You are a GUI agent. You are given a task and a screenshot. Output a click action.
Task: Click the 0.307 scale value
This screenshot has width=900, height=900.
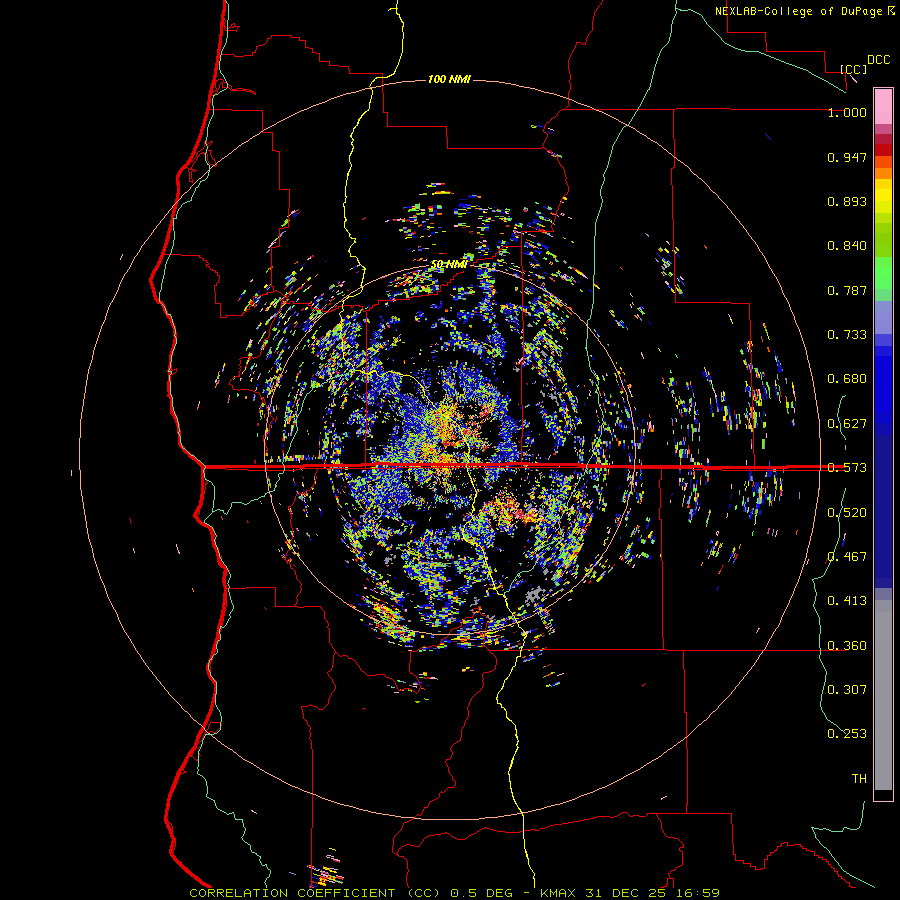tap(847, 690)
